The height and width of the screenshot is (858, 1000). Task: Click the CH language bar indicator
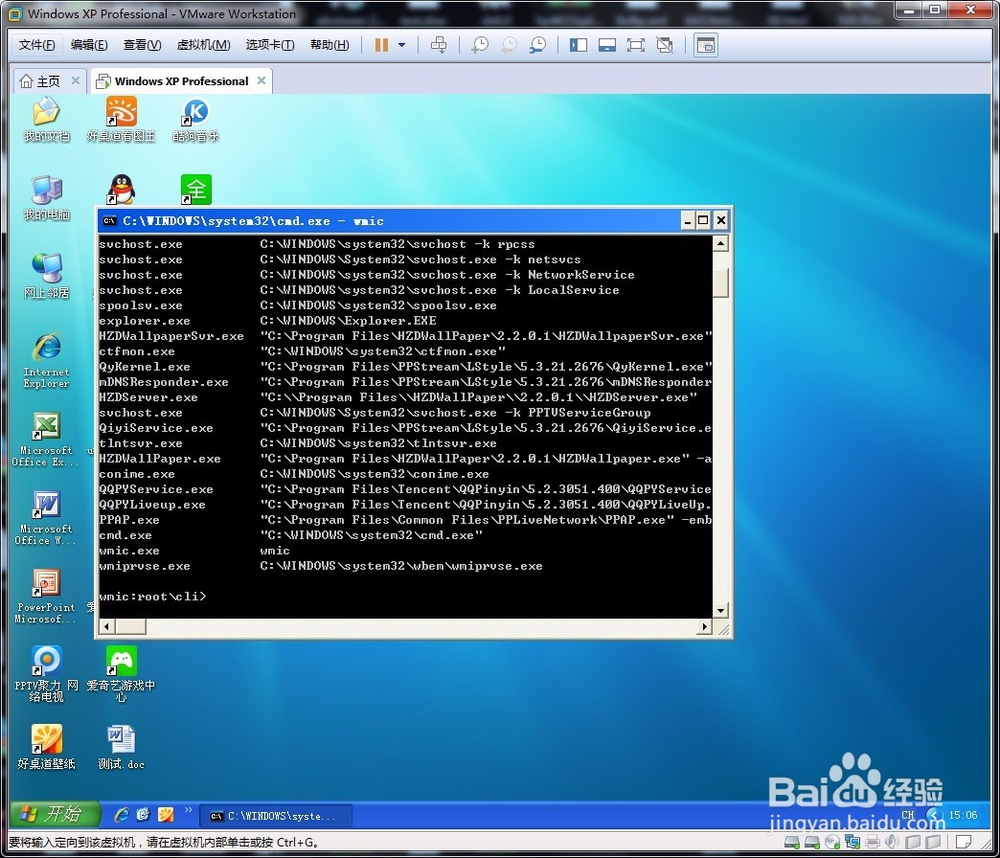click(908, 815)
